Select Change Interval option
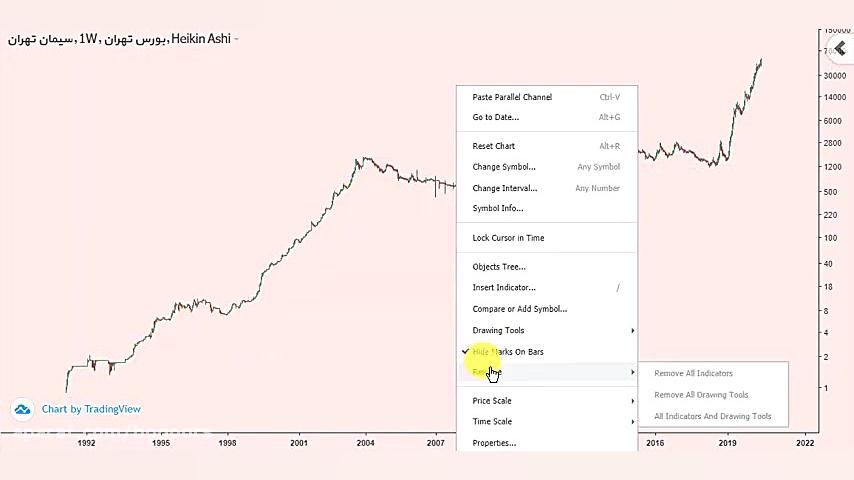Image resolution: width=854 pixels, height=480 pixels. tap(505, 188)
